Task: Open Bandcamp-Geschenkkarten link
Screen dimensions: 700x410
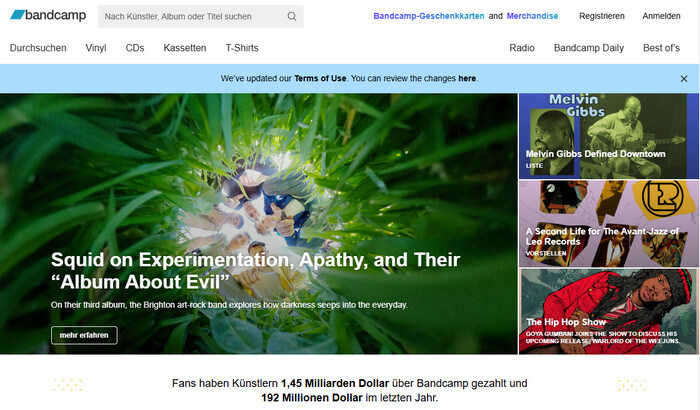Action: (429, 16)
